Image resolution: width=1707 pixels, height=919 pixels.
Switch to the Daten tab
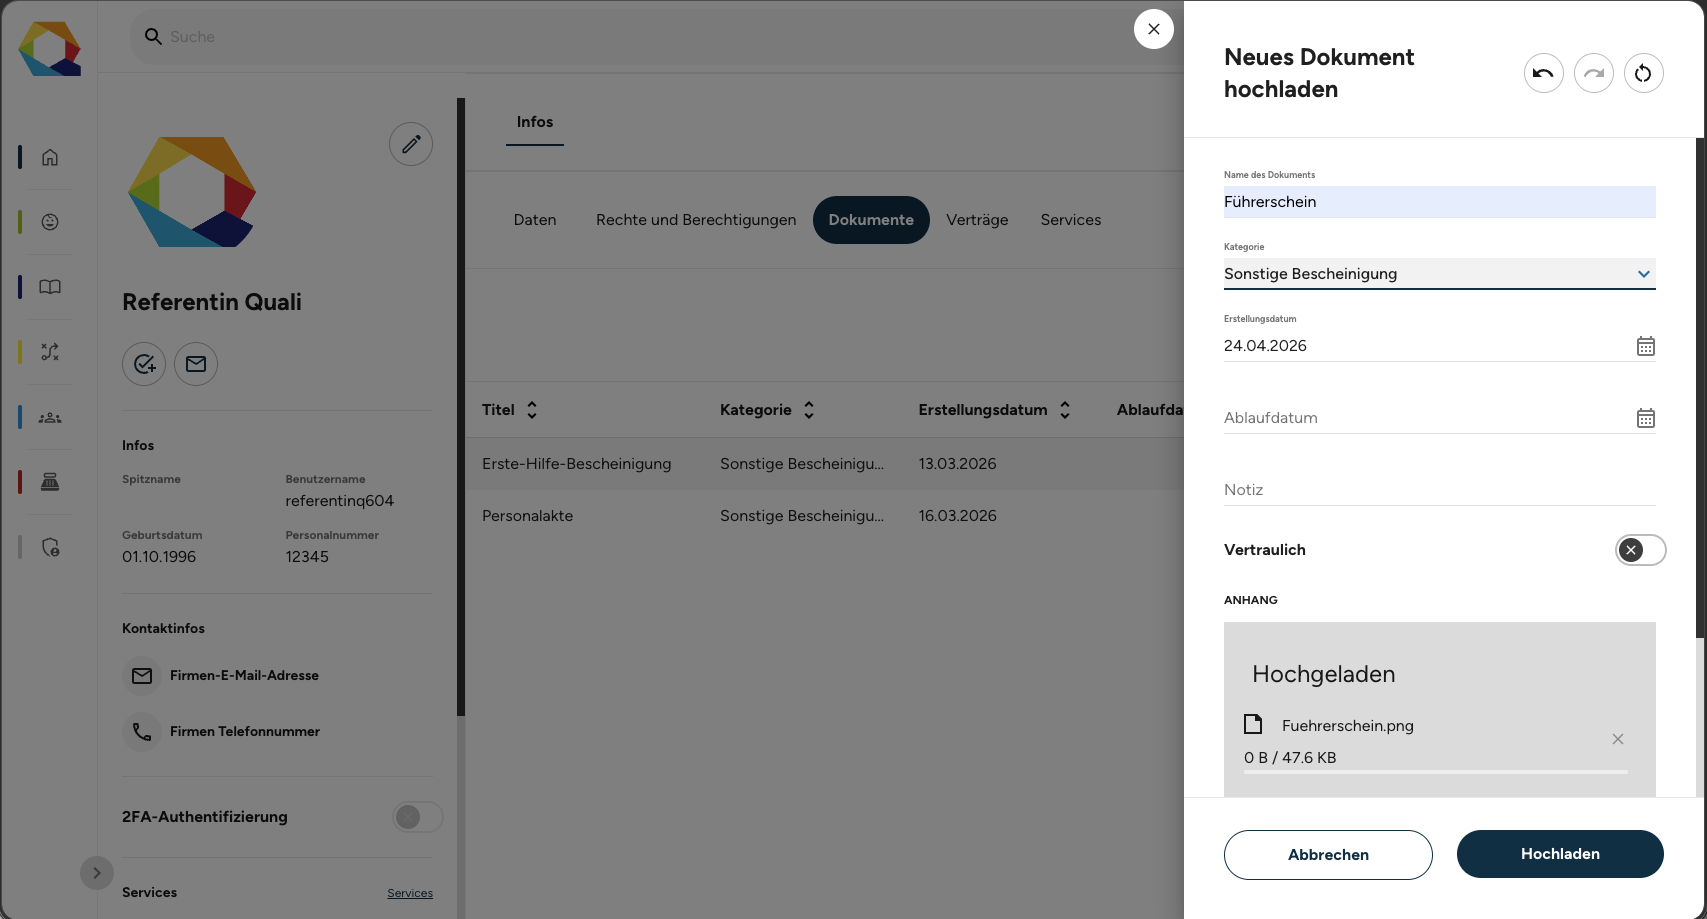[x=535, y=220]
